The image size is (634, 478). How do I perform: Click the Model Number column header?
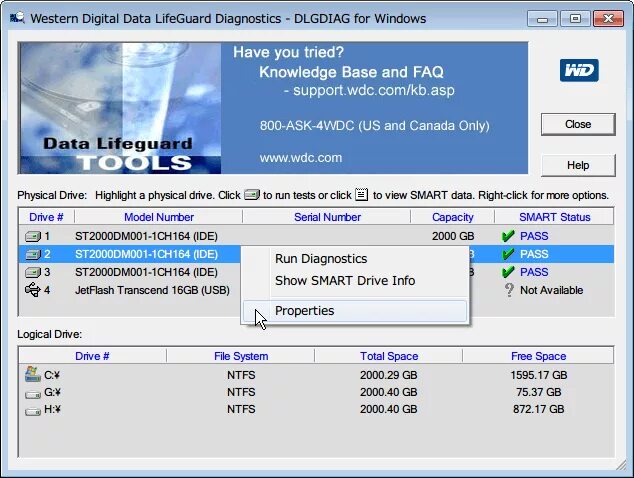pyautogui.click(x=158, y=217)
